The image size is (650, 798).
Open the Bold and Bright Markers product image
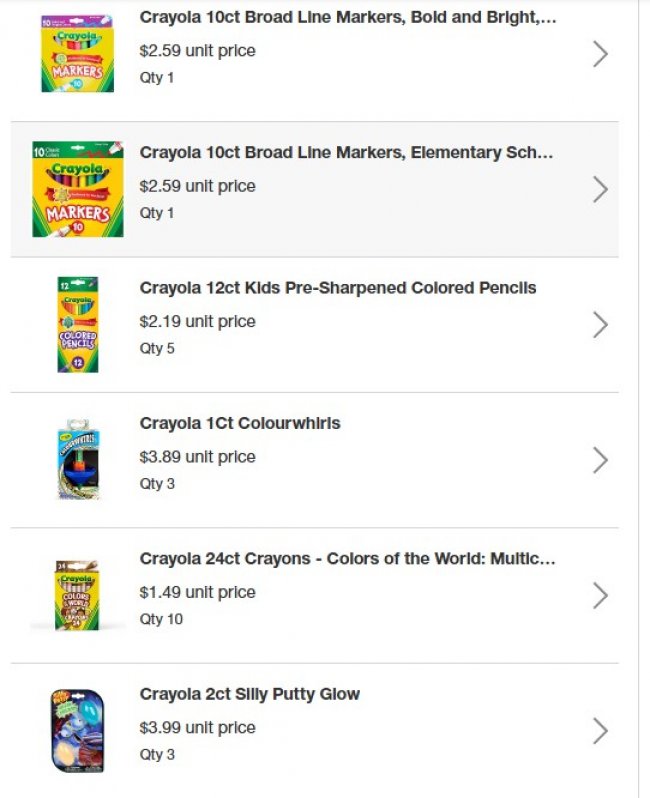click(77, 54)
